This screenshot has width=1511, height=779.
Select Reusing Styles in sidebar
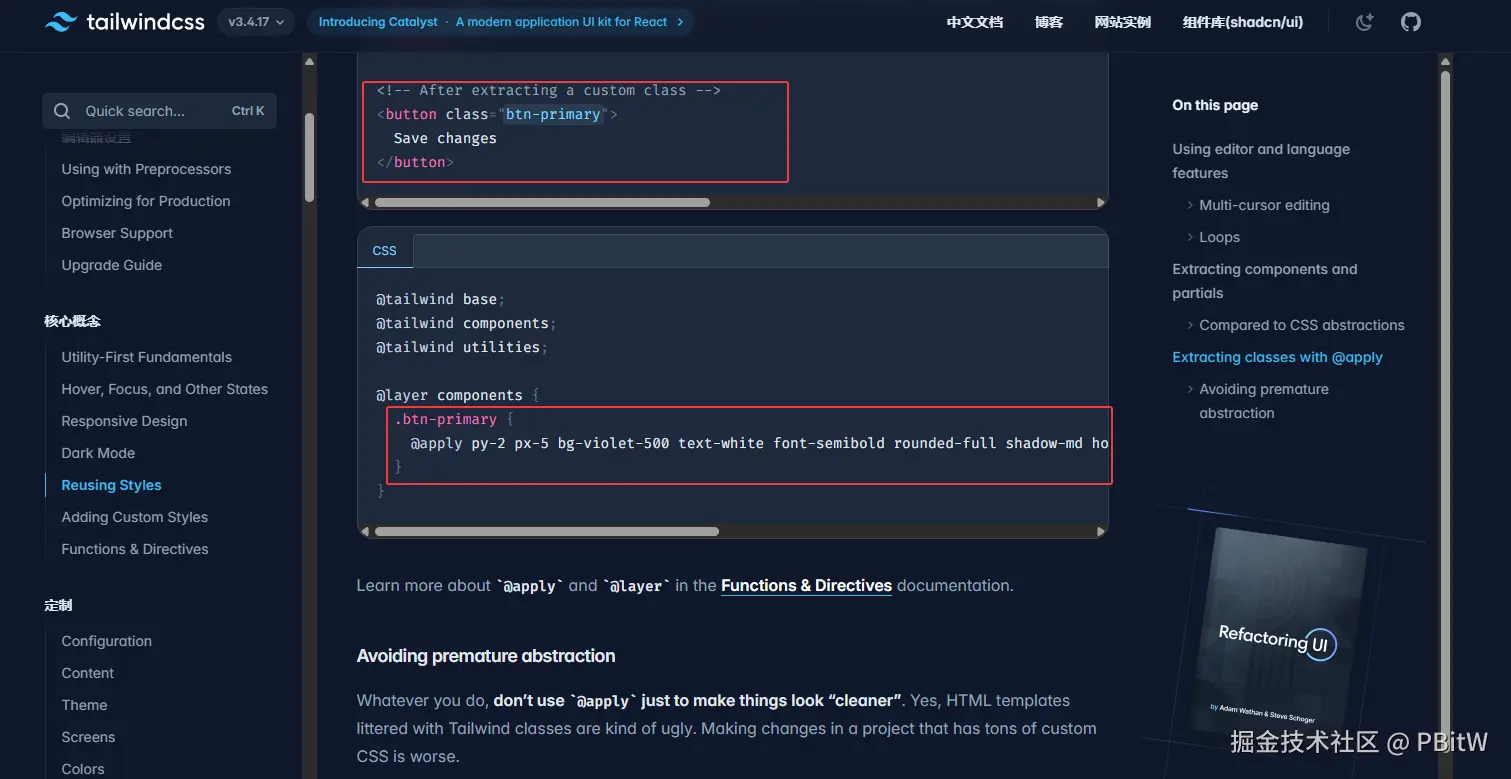(111, 485)
